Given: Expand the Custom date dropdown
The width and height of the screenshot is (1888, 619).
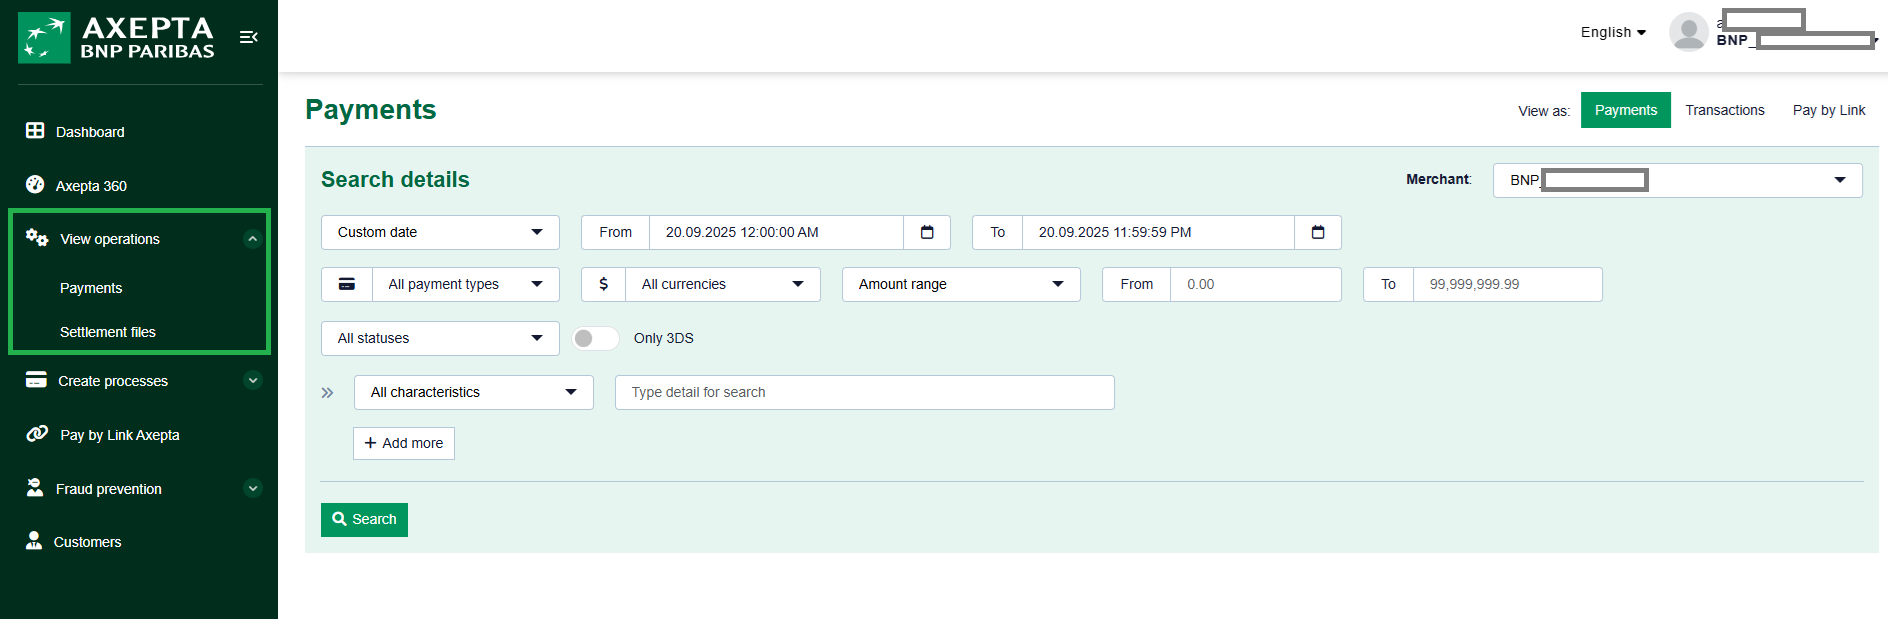Looking at the screenshot, I should (x=440, y=232).
